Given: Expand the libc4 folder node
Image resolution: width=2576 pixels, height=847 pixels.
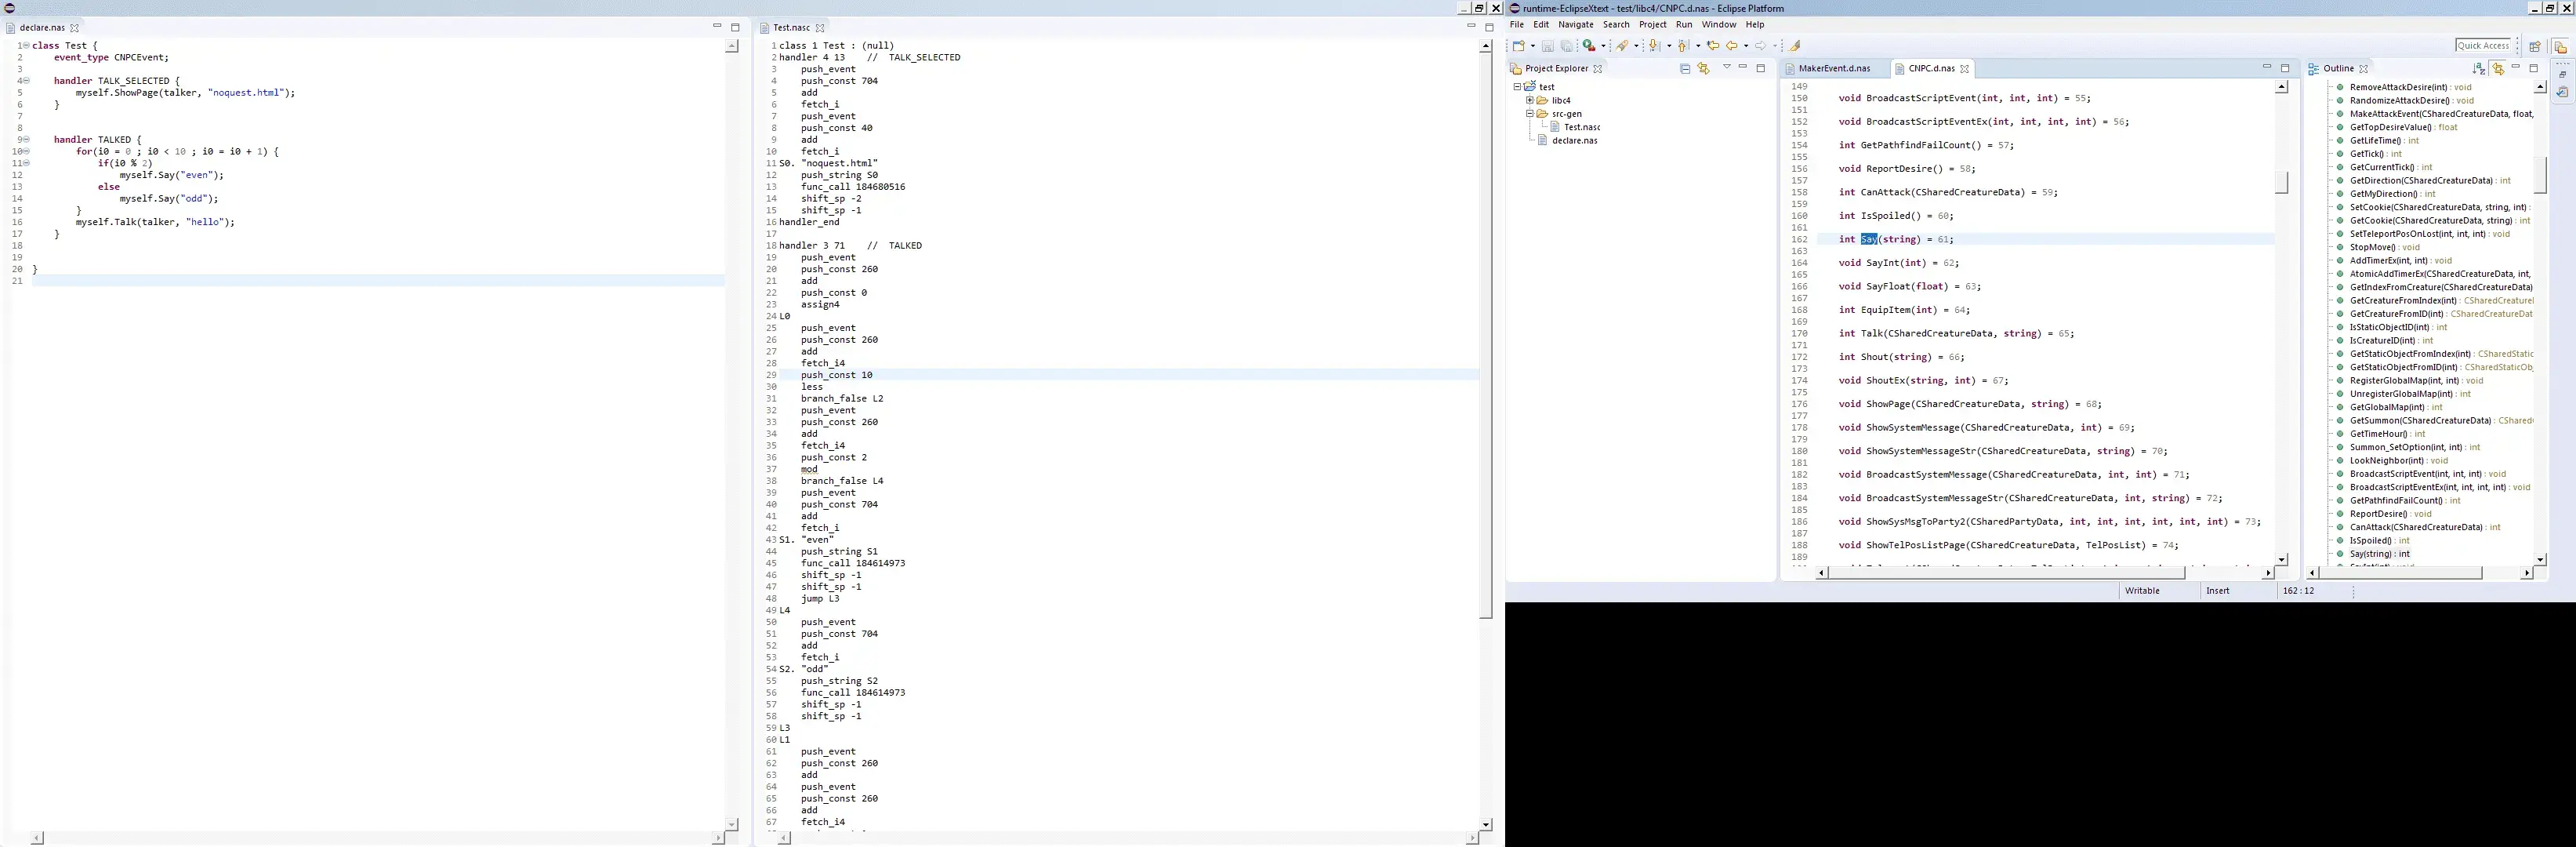Looking at the screenshot, I should [1530, 100].
